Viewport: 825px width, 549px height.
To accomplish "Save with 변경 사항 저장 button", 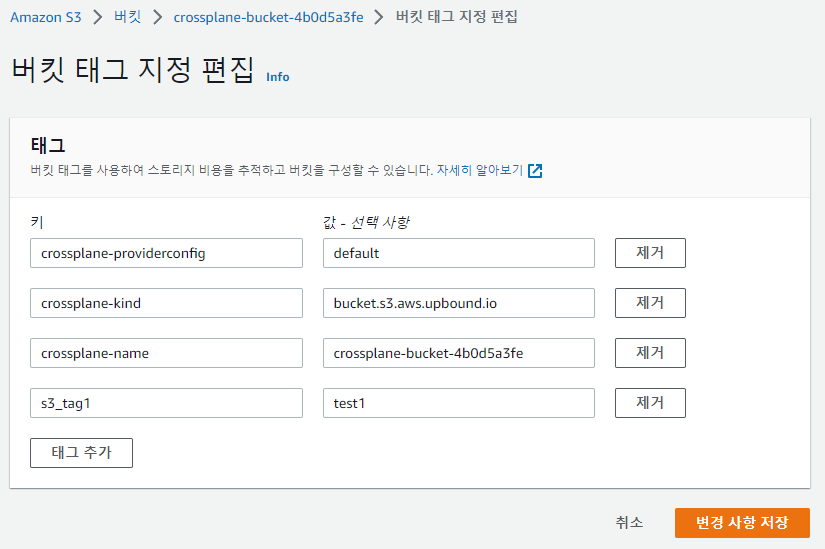I will tap(742, 523).
